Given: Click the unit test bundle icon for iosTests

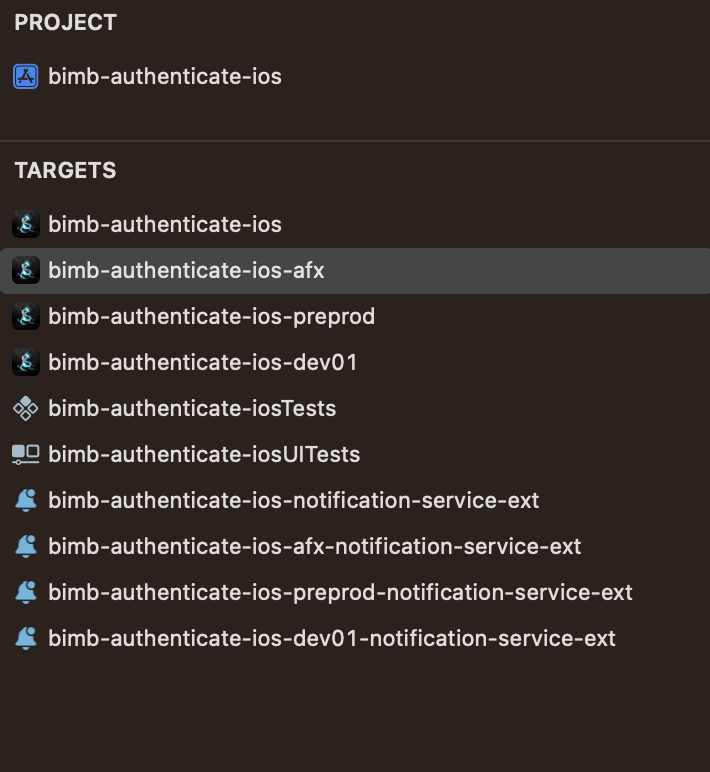Looking at the screenshot, I should [x=26, y=408].
